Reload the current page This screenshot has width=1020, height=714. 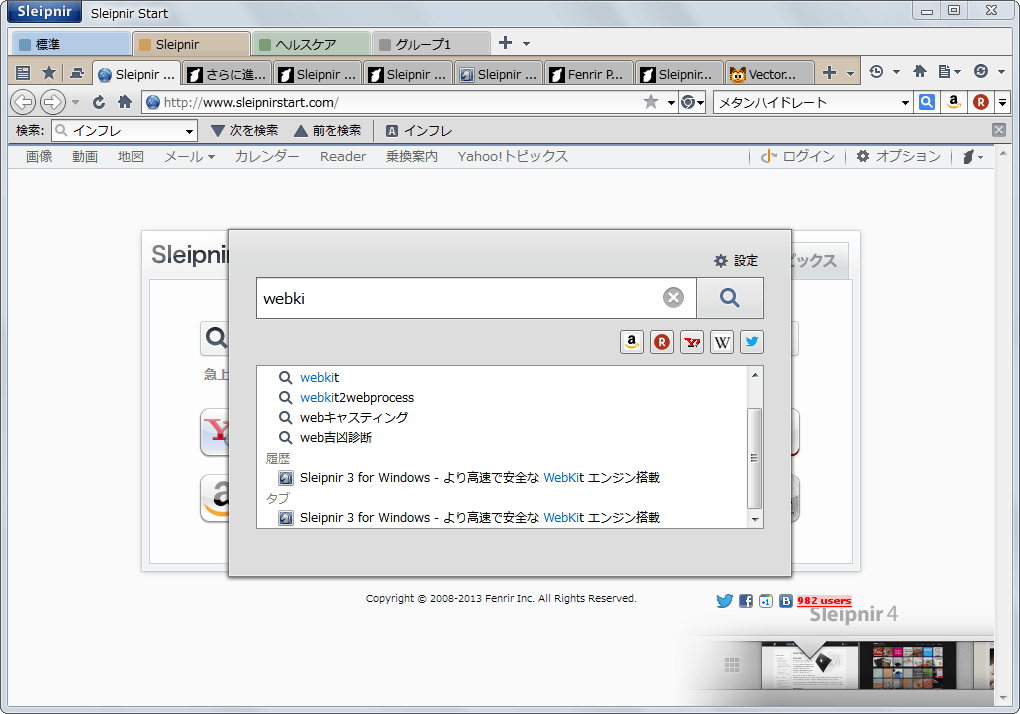coord(99,102)
